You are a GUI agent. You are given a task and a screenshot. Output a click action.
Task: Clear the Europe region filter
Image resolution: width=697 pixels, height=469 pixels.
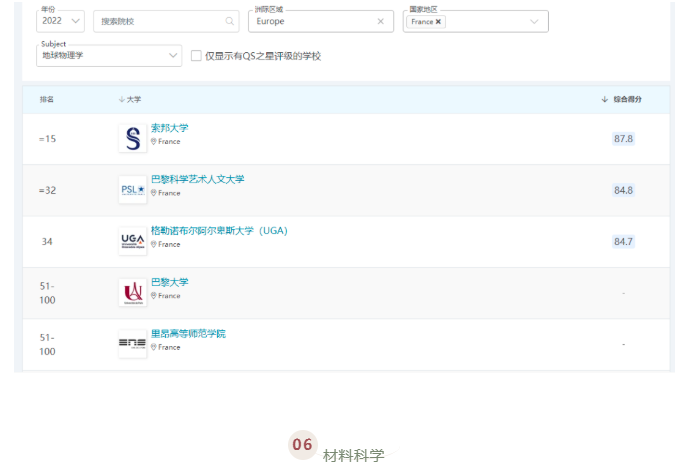(381, 21)
